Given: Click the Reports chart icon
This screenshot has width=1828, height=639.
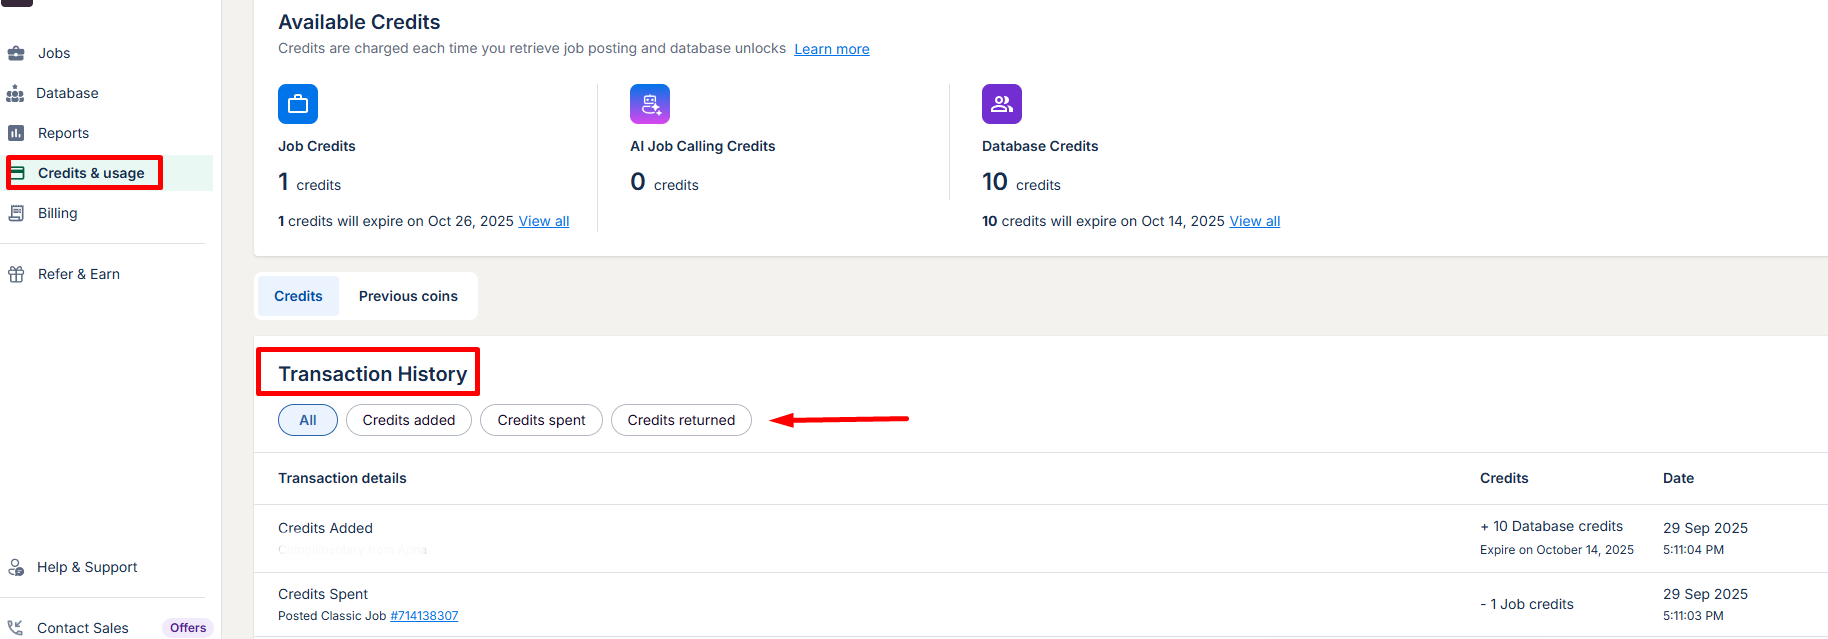Looking at the screenshot, I should 16,133.
